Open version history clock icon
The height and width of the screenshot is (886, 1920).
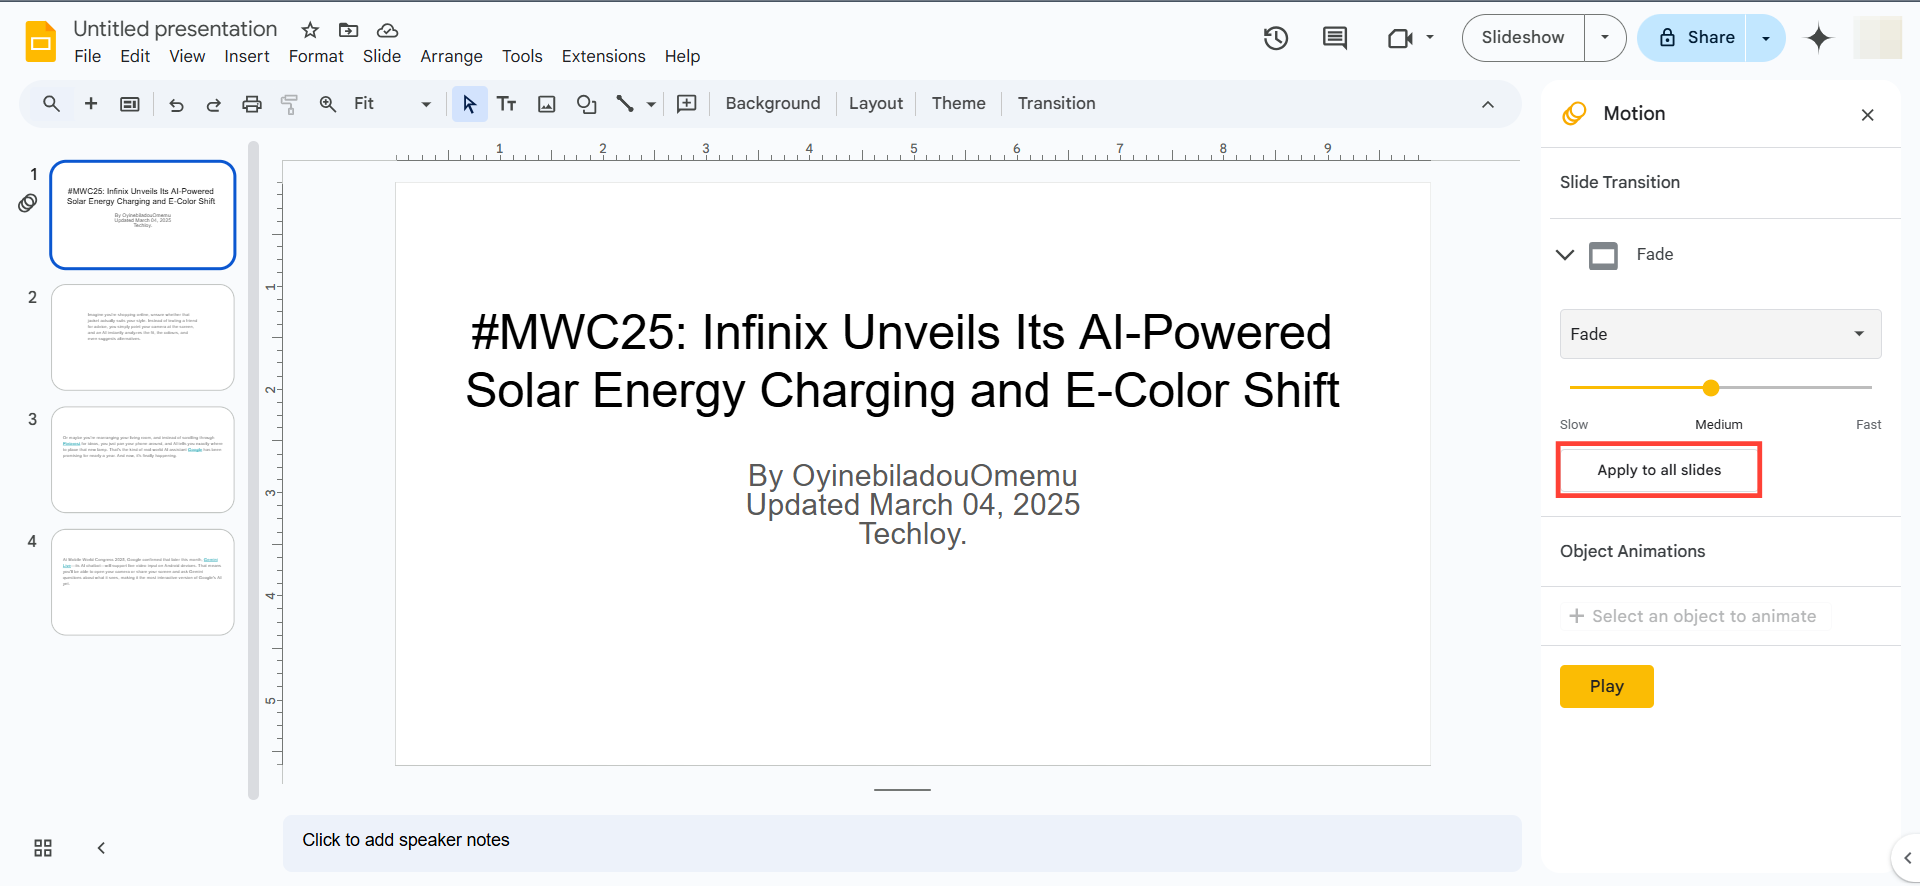point(1275,38)
